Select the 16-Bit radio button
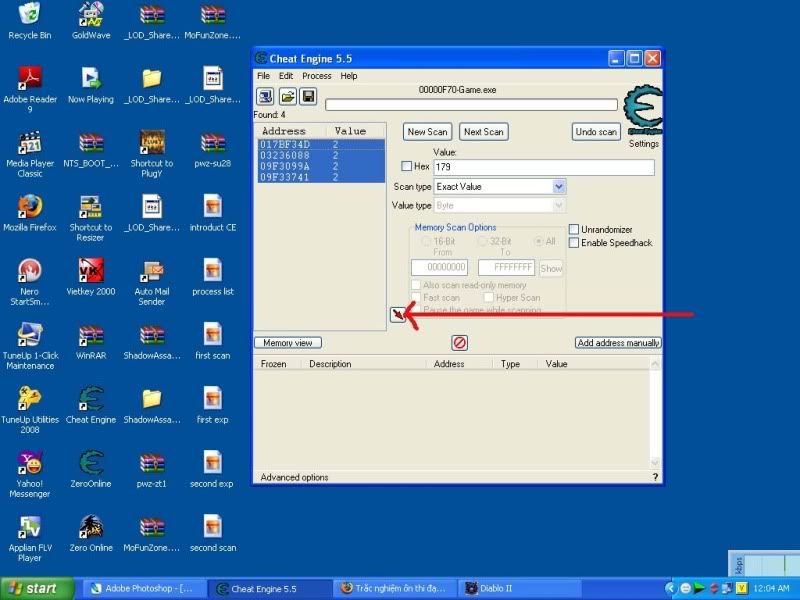This screenshot has height=600, width=800. 426,241
